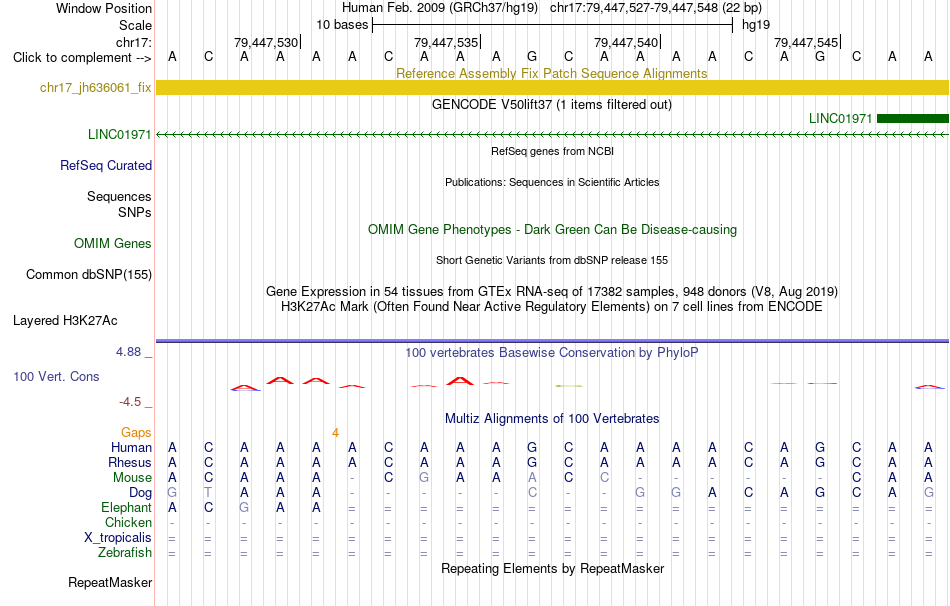The image size is (950, 606).
Task: Click the hg19 label after scale bar
Action: coord(756,25)
